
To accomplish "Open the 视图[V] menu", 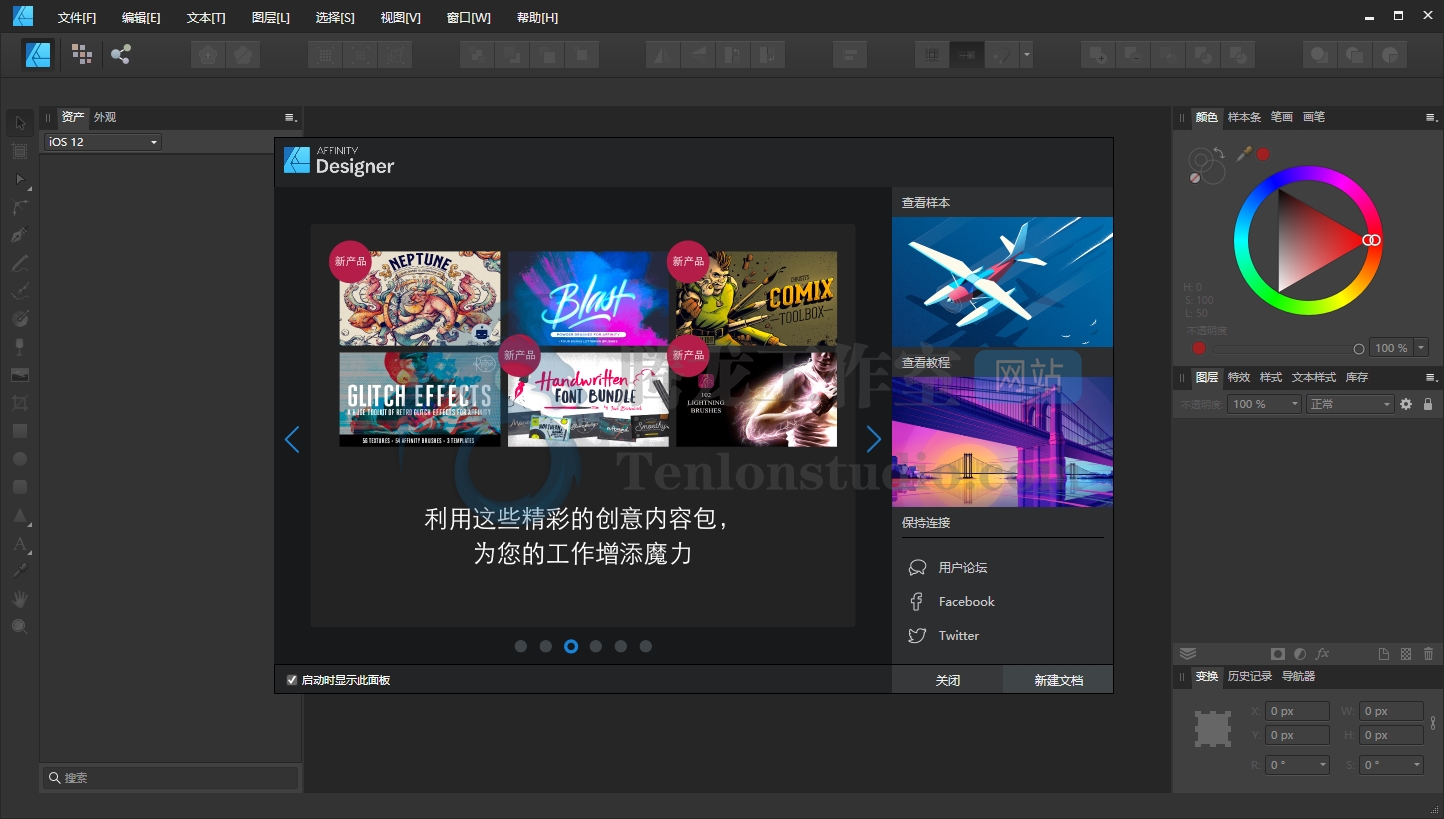I will click(x=401, y=18).
